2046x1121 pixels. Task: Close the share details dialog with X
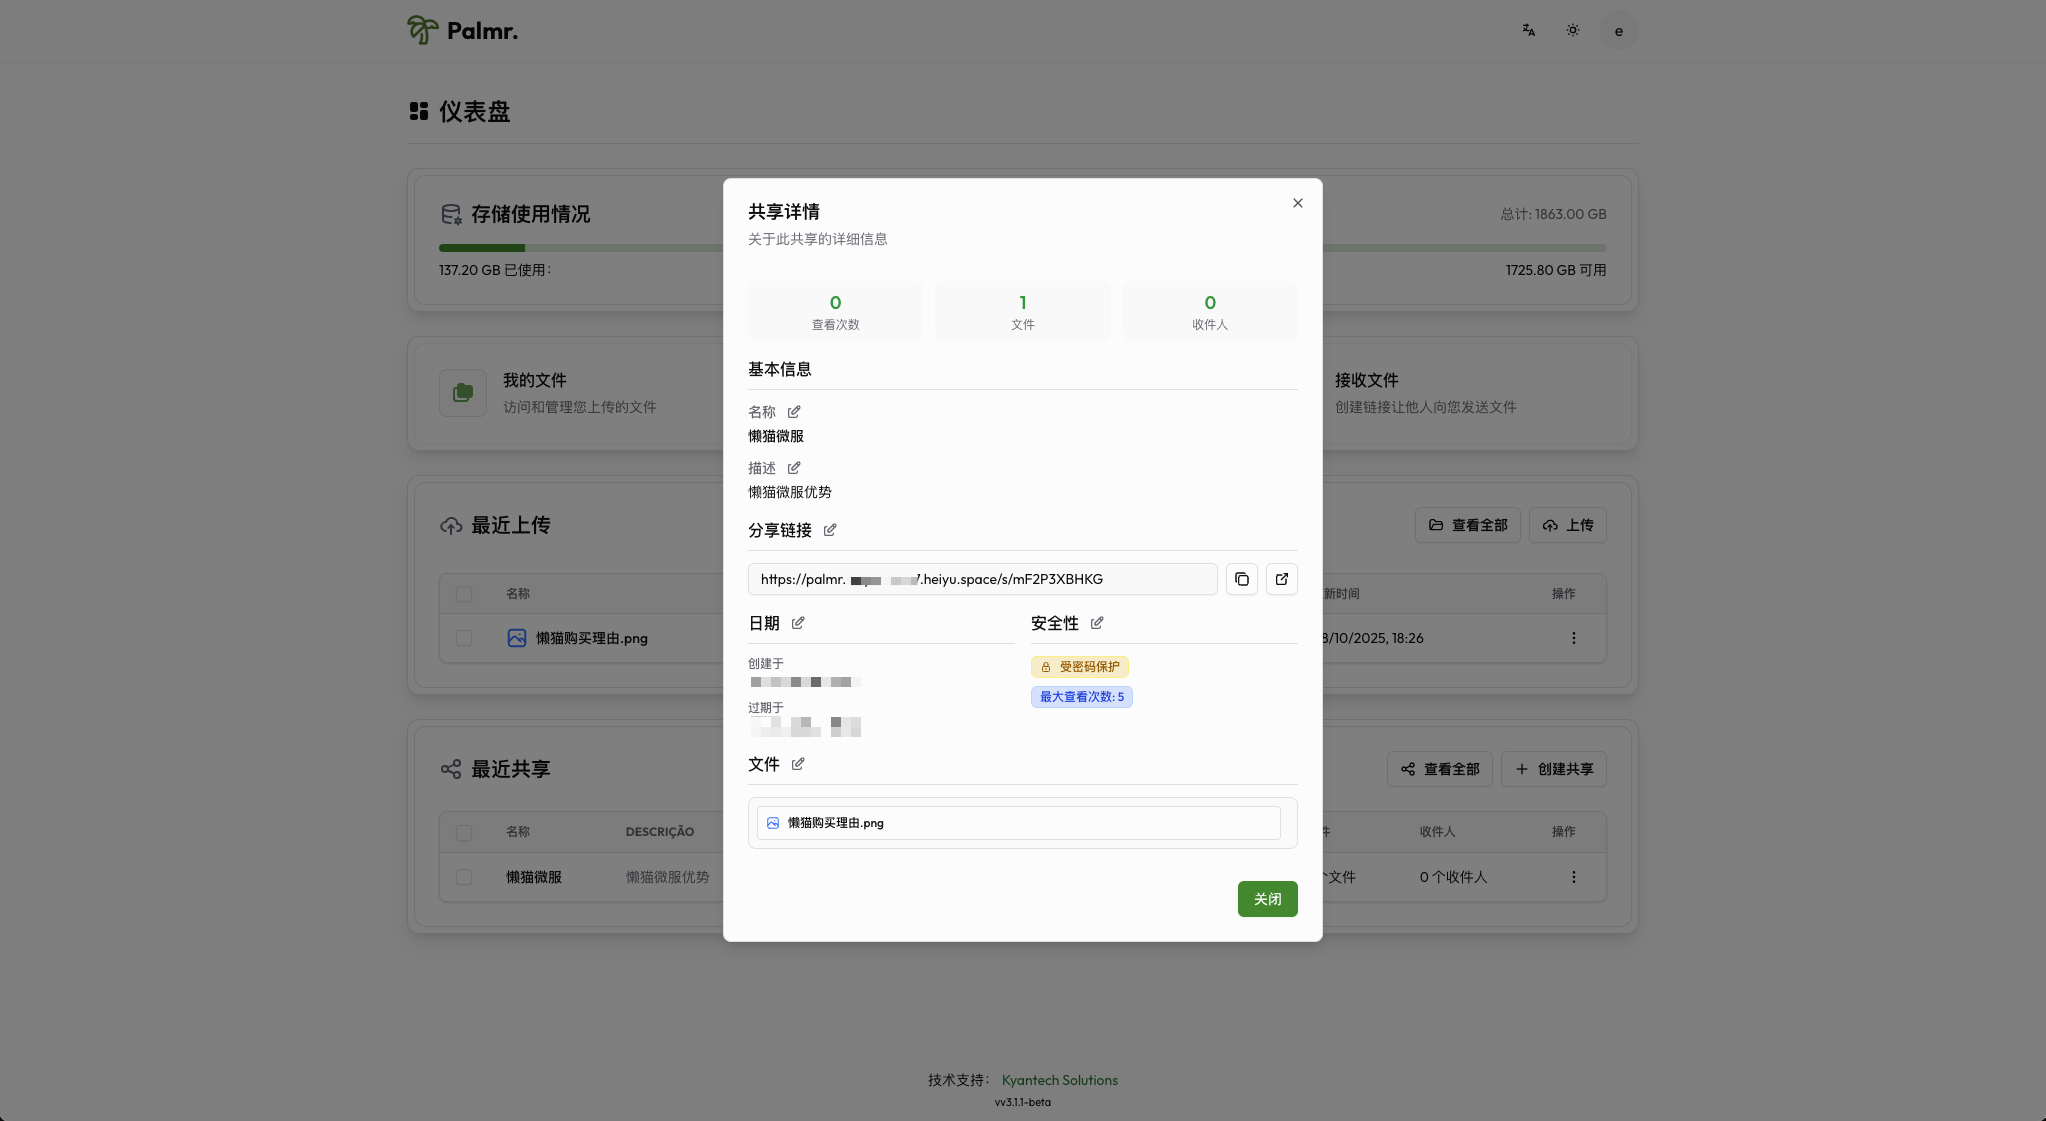(1297, 203)
